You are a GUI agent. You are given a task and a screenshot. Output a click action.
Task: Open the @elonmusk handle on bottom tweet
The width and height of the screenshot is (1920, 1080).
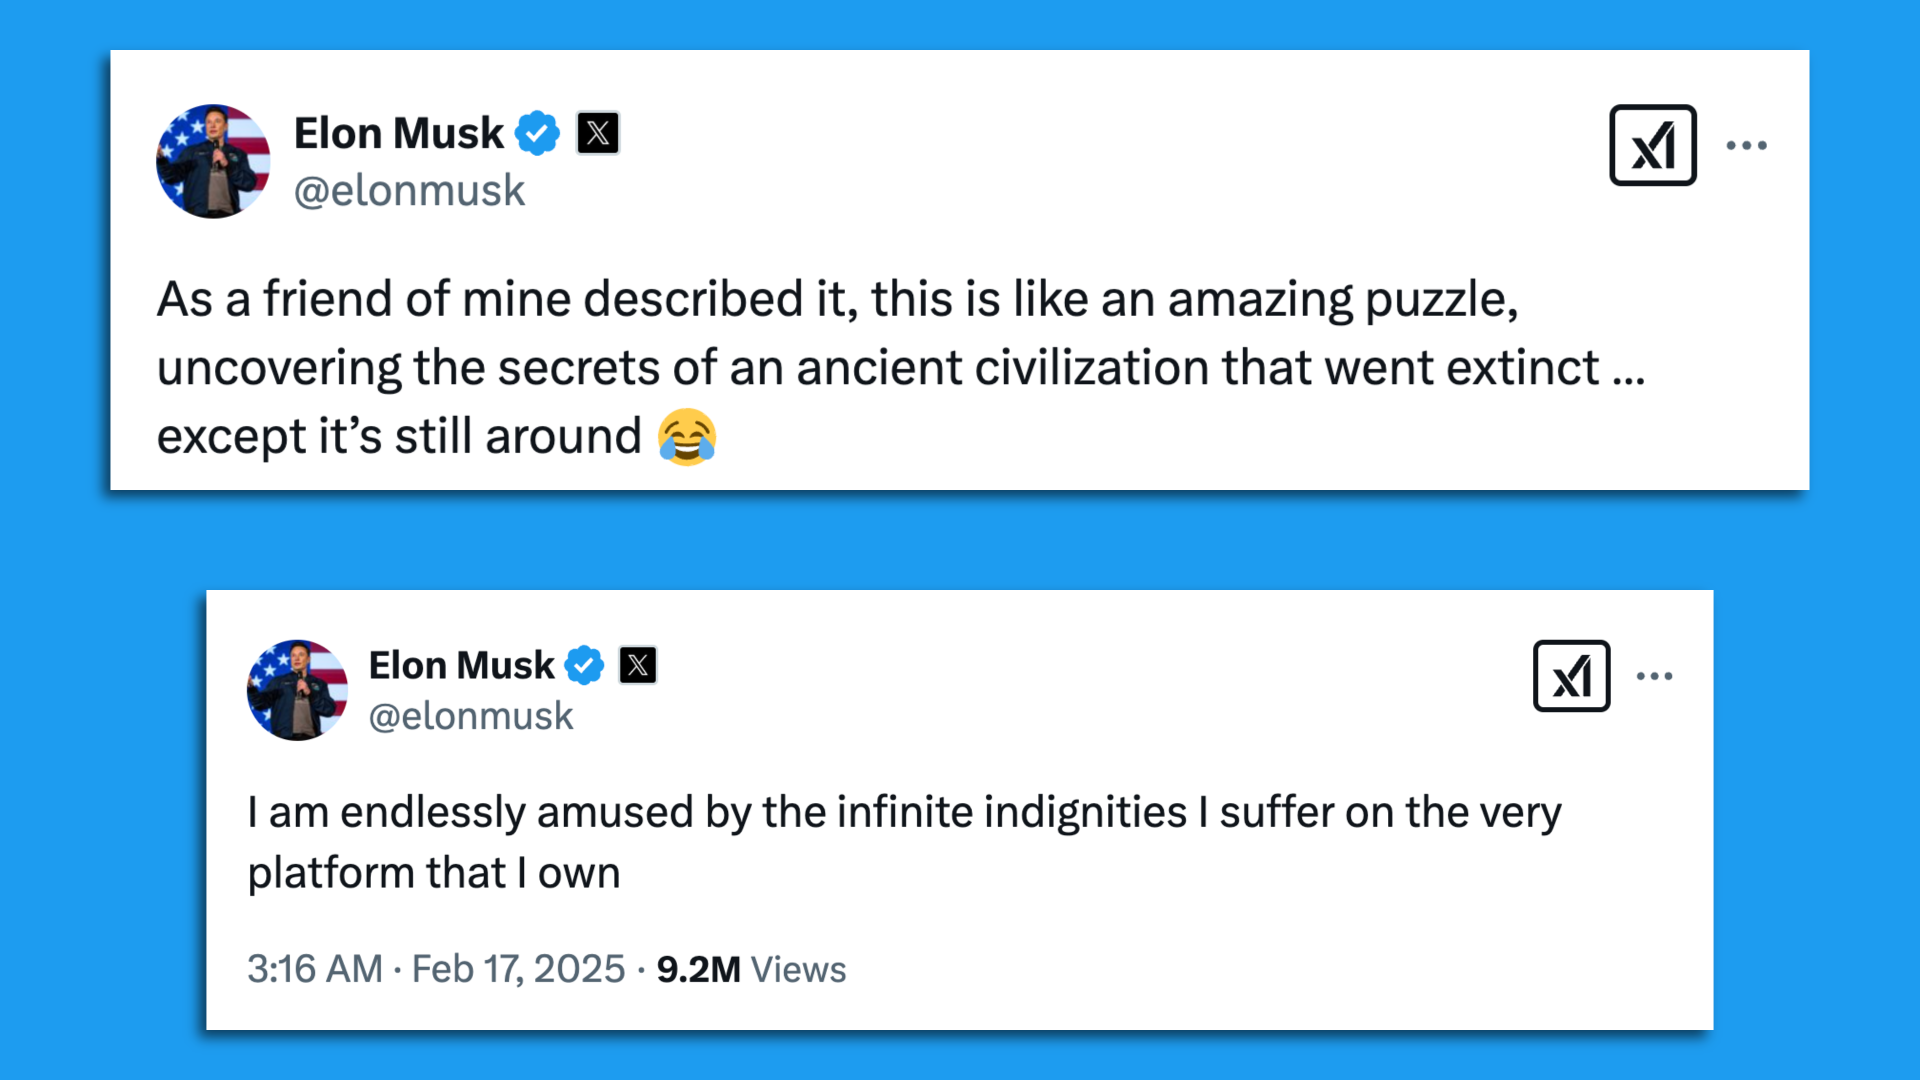pyautogui.click(x=472, y=714)
